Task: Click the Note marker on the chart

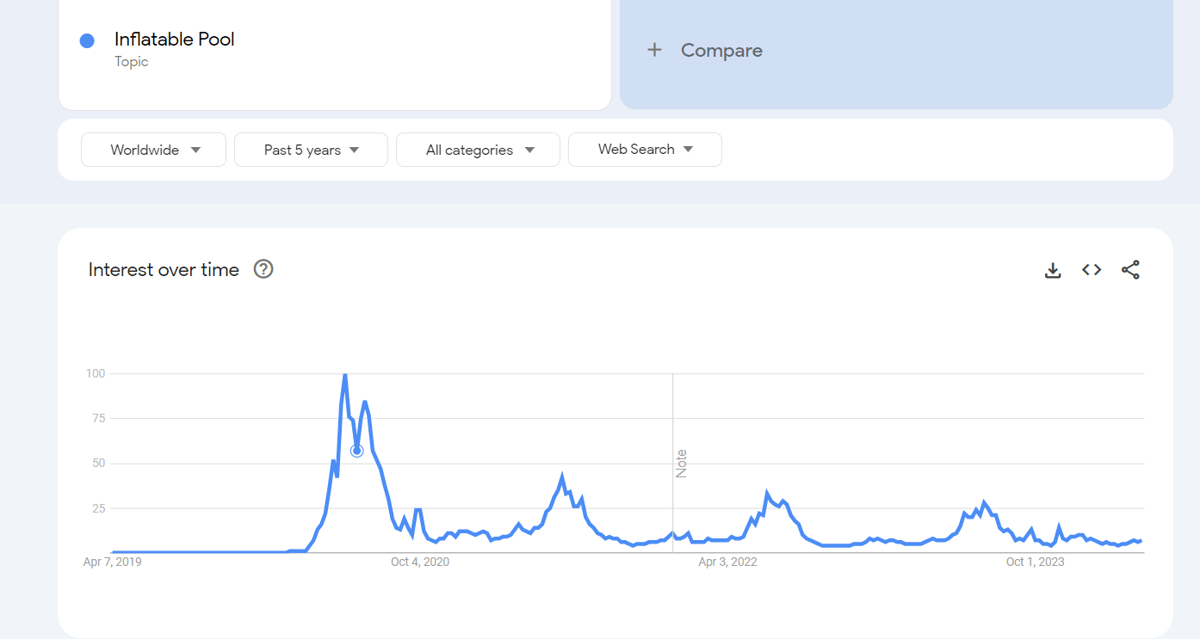Action: coord(681,463)
